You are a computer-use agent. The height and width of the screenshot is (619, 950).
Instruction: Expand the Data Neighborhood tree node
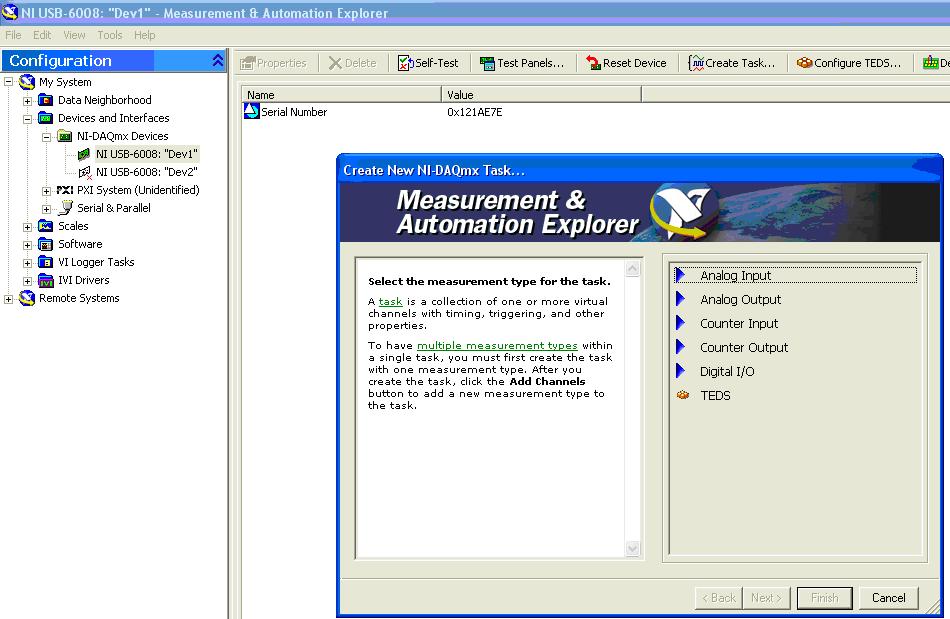coord(28,100)
